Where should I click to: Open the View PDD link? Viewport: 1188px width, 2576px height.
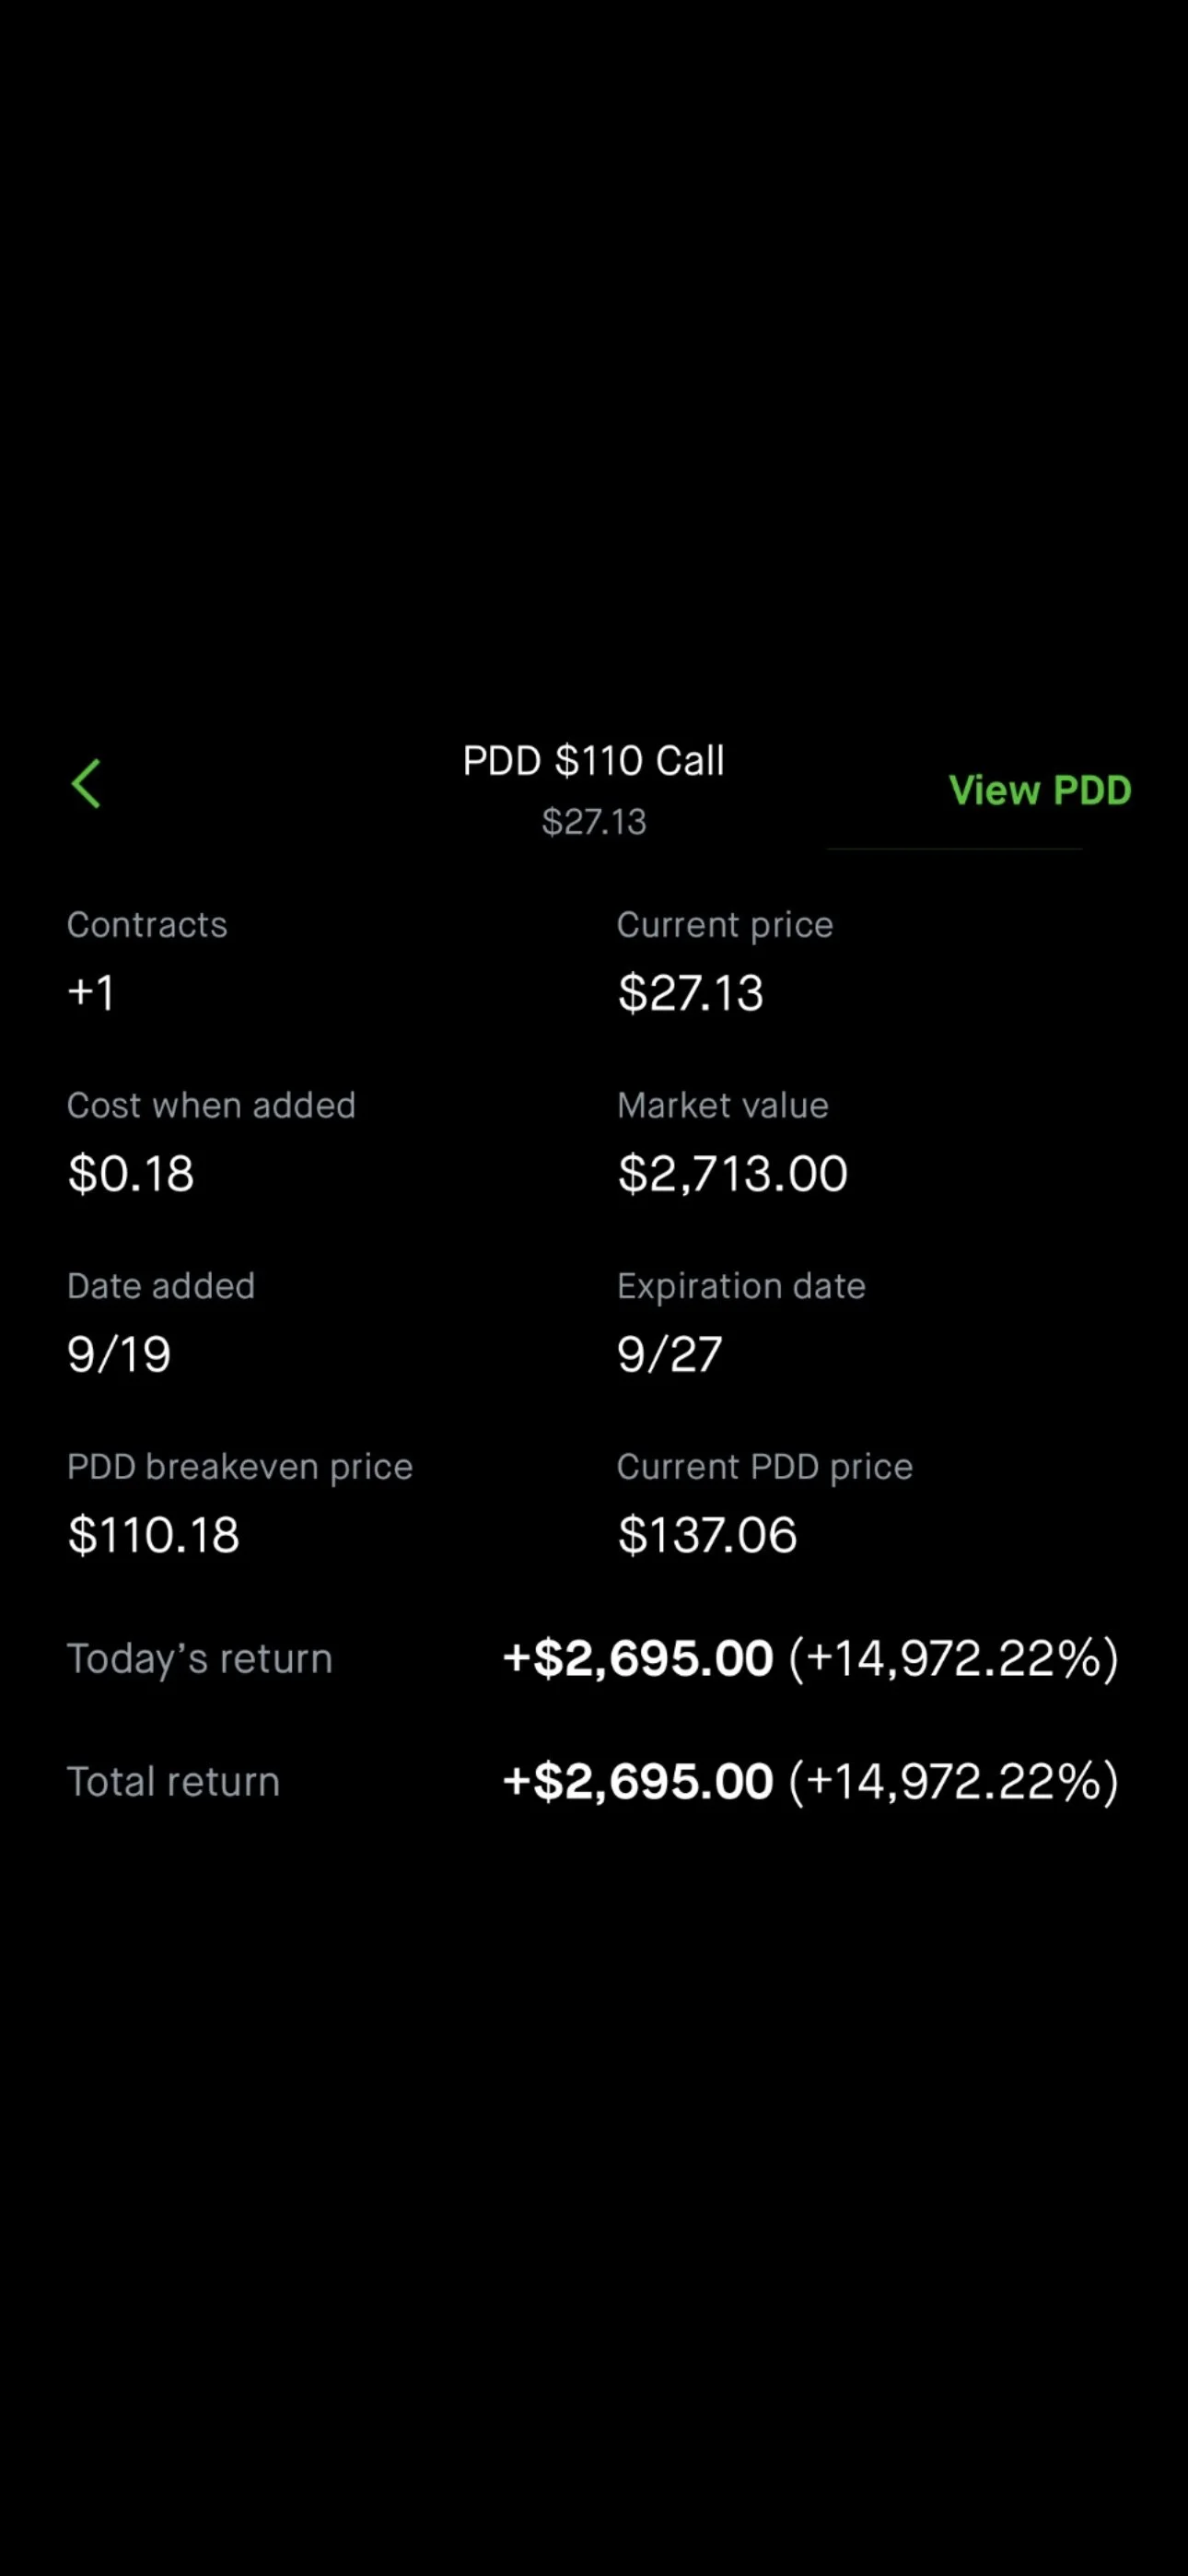click(x=1040, y=790)
